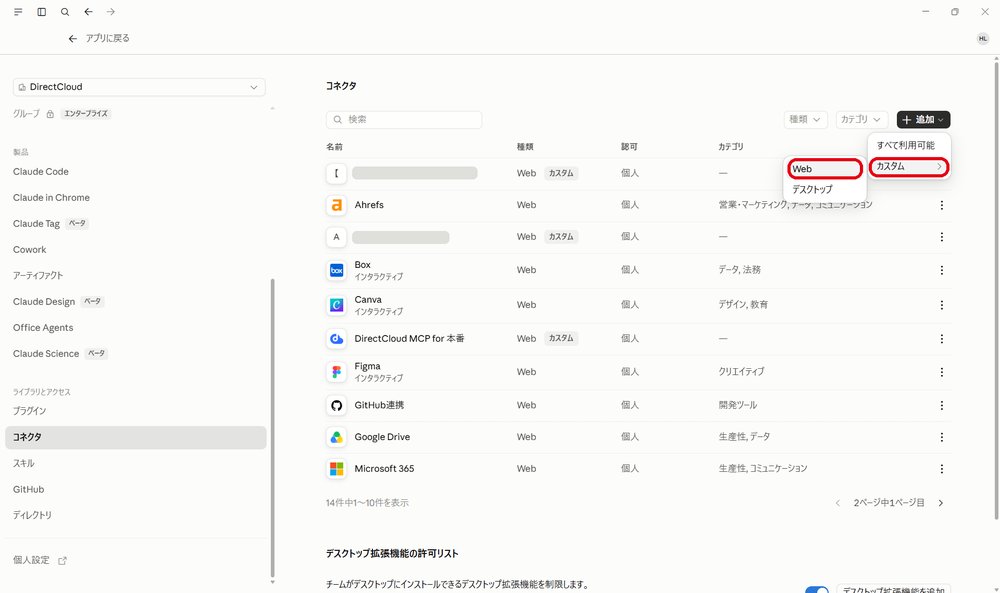Screen dimensions: 1000x593
Task: Click the GitHub連携 connector icon
Action: click(x=336, y=405)
